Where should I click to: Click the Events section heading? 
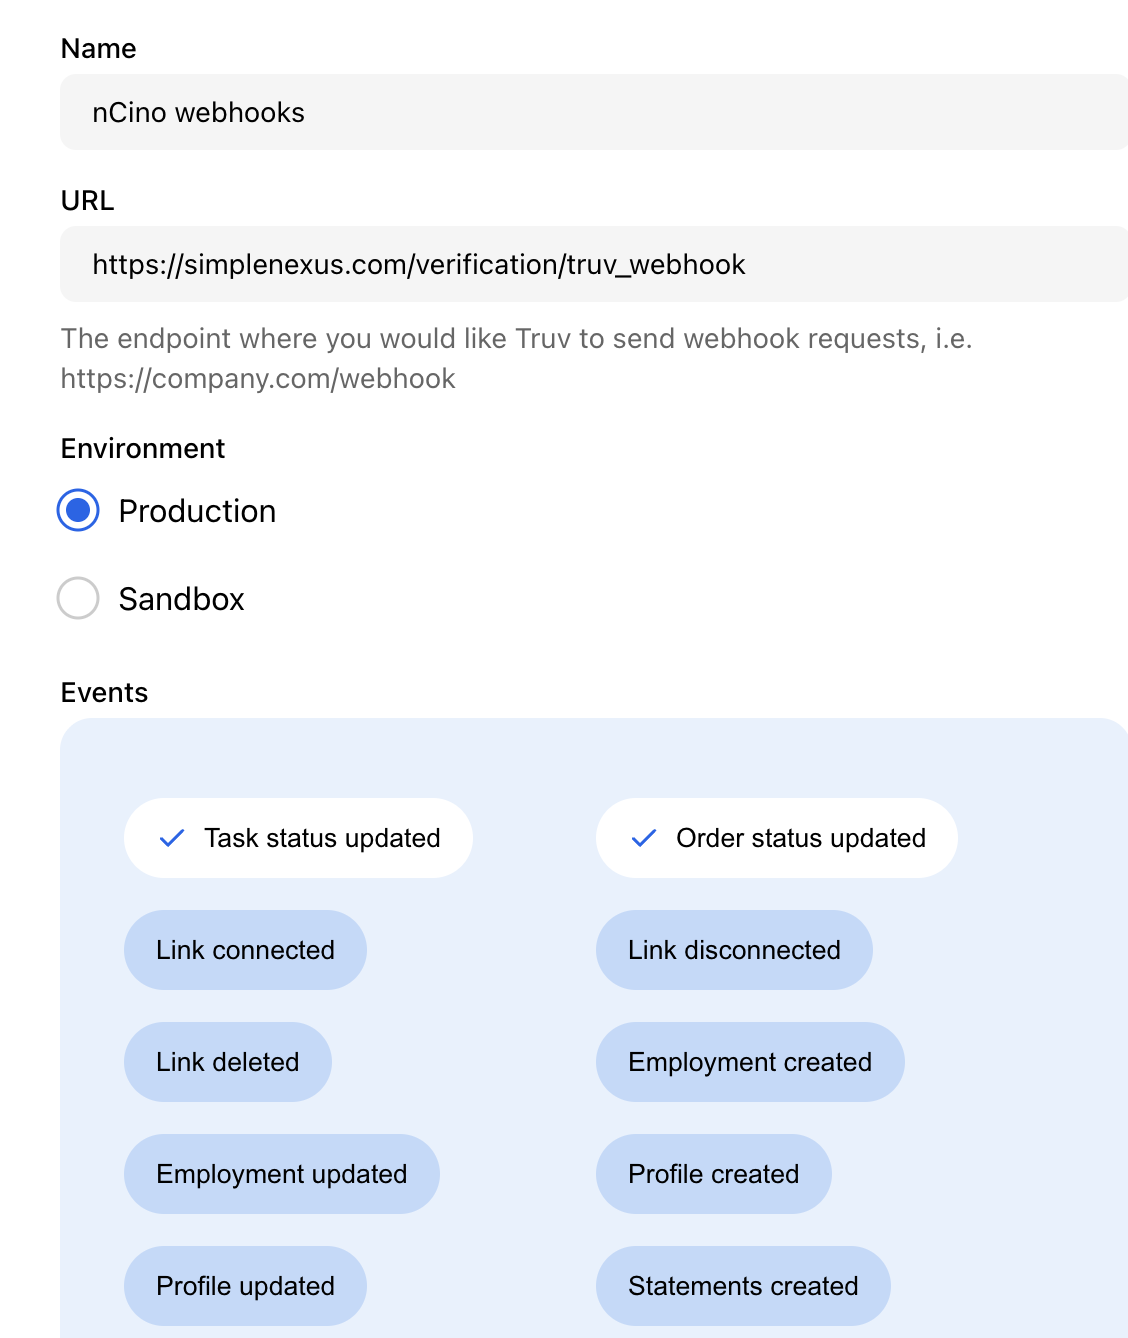104,692
